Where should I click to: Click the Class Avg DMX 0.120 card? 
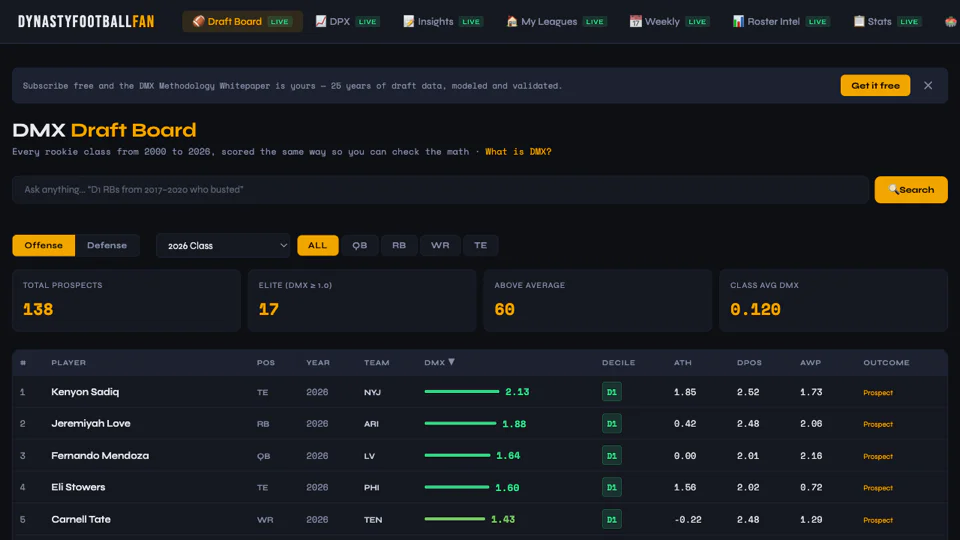(x=833, y=301)
